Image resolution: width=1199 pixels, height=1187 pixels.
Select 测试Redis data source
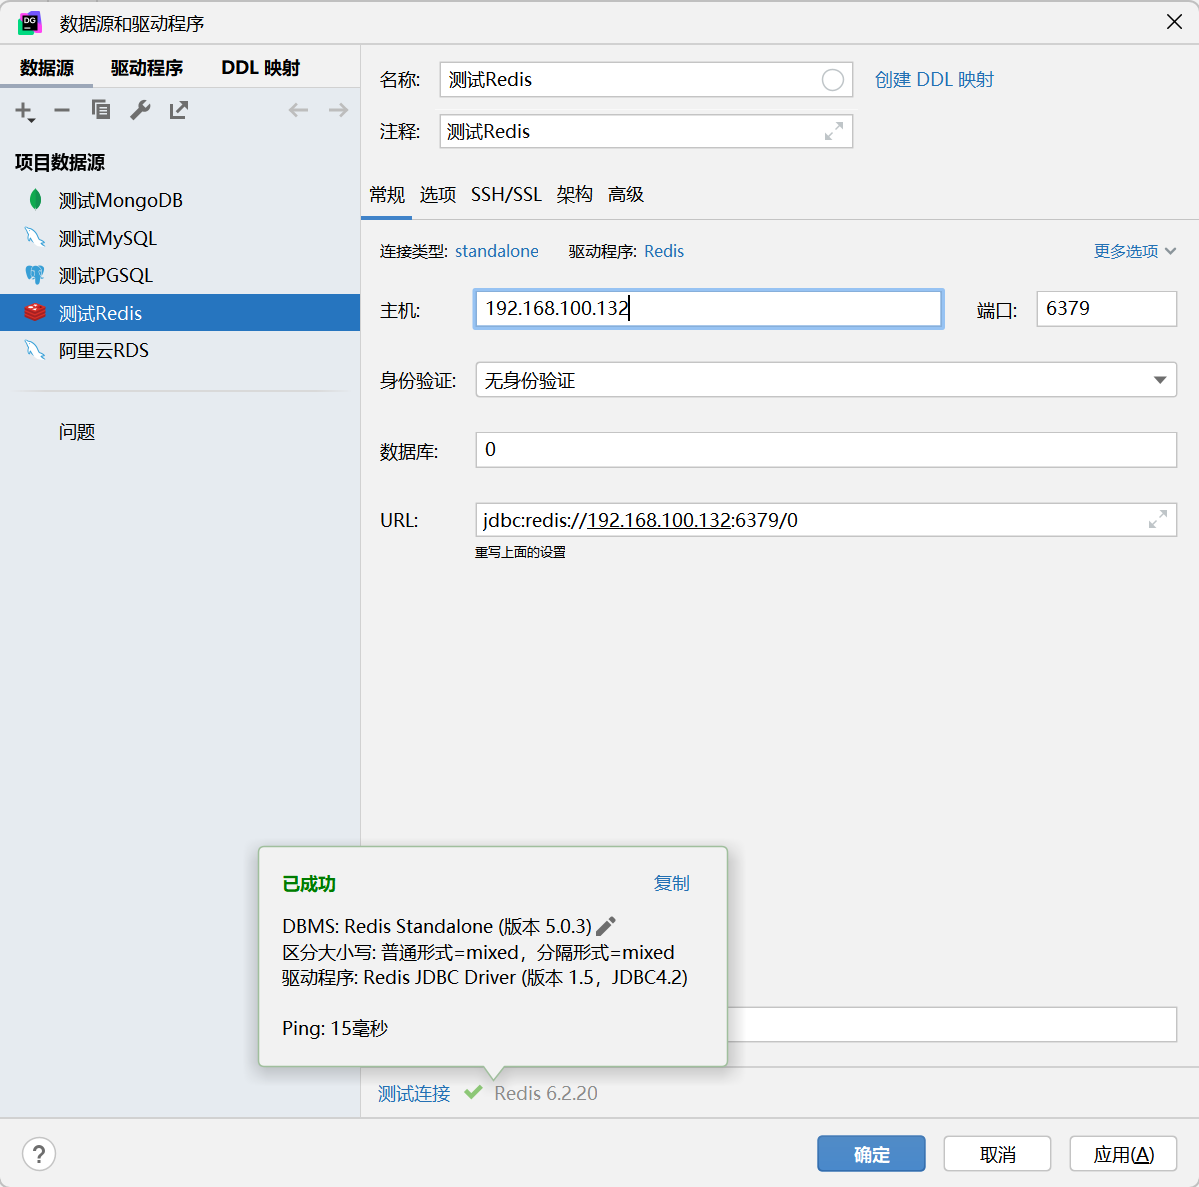point(180,313)
